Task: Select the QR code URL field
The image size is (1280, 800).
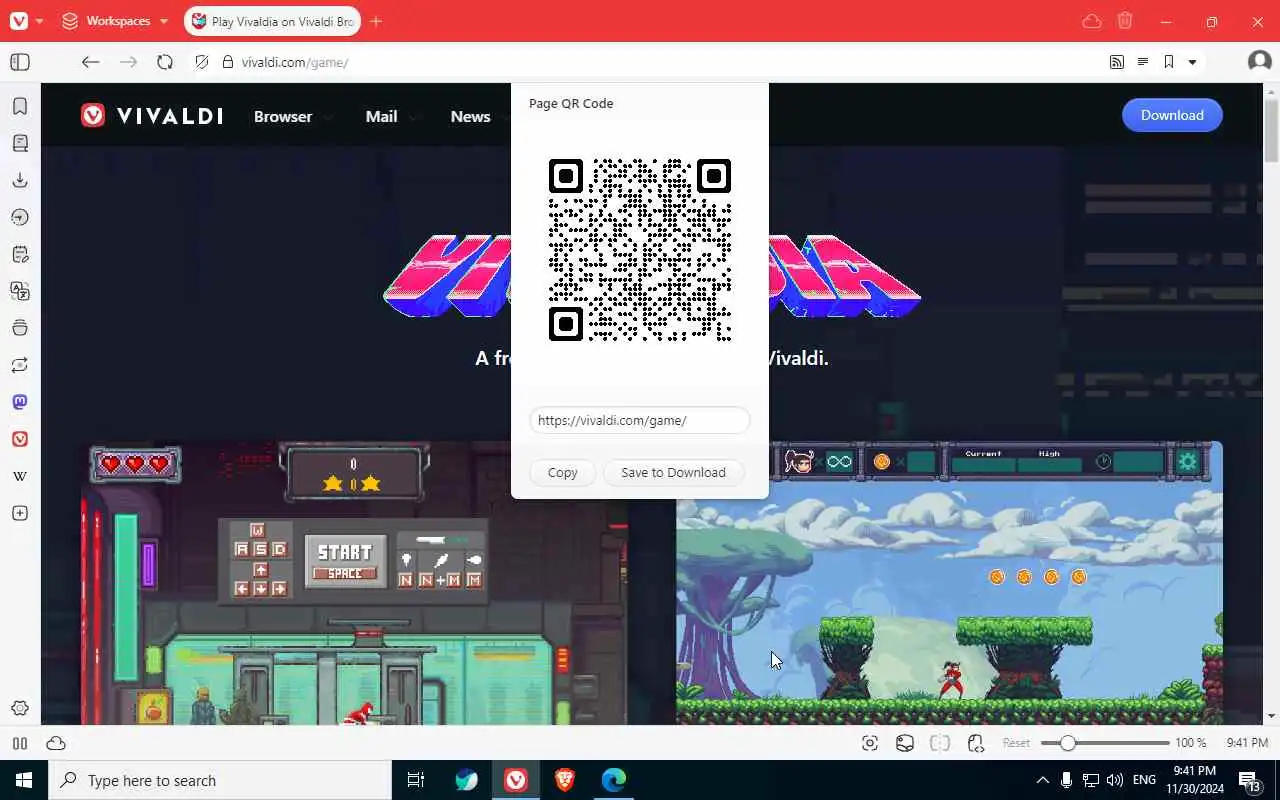Action: pos(640,420)
